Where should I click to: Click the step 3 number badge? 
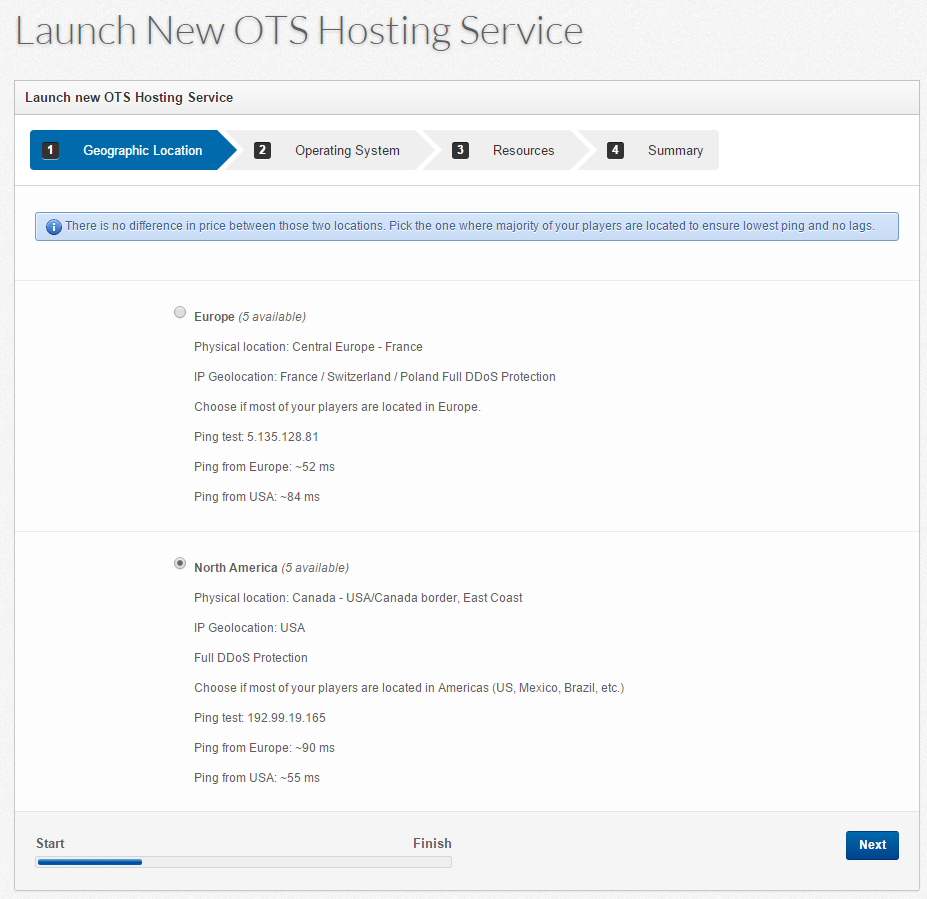click(x=461, y=150)
